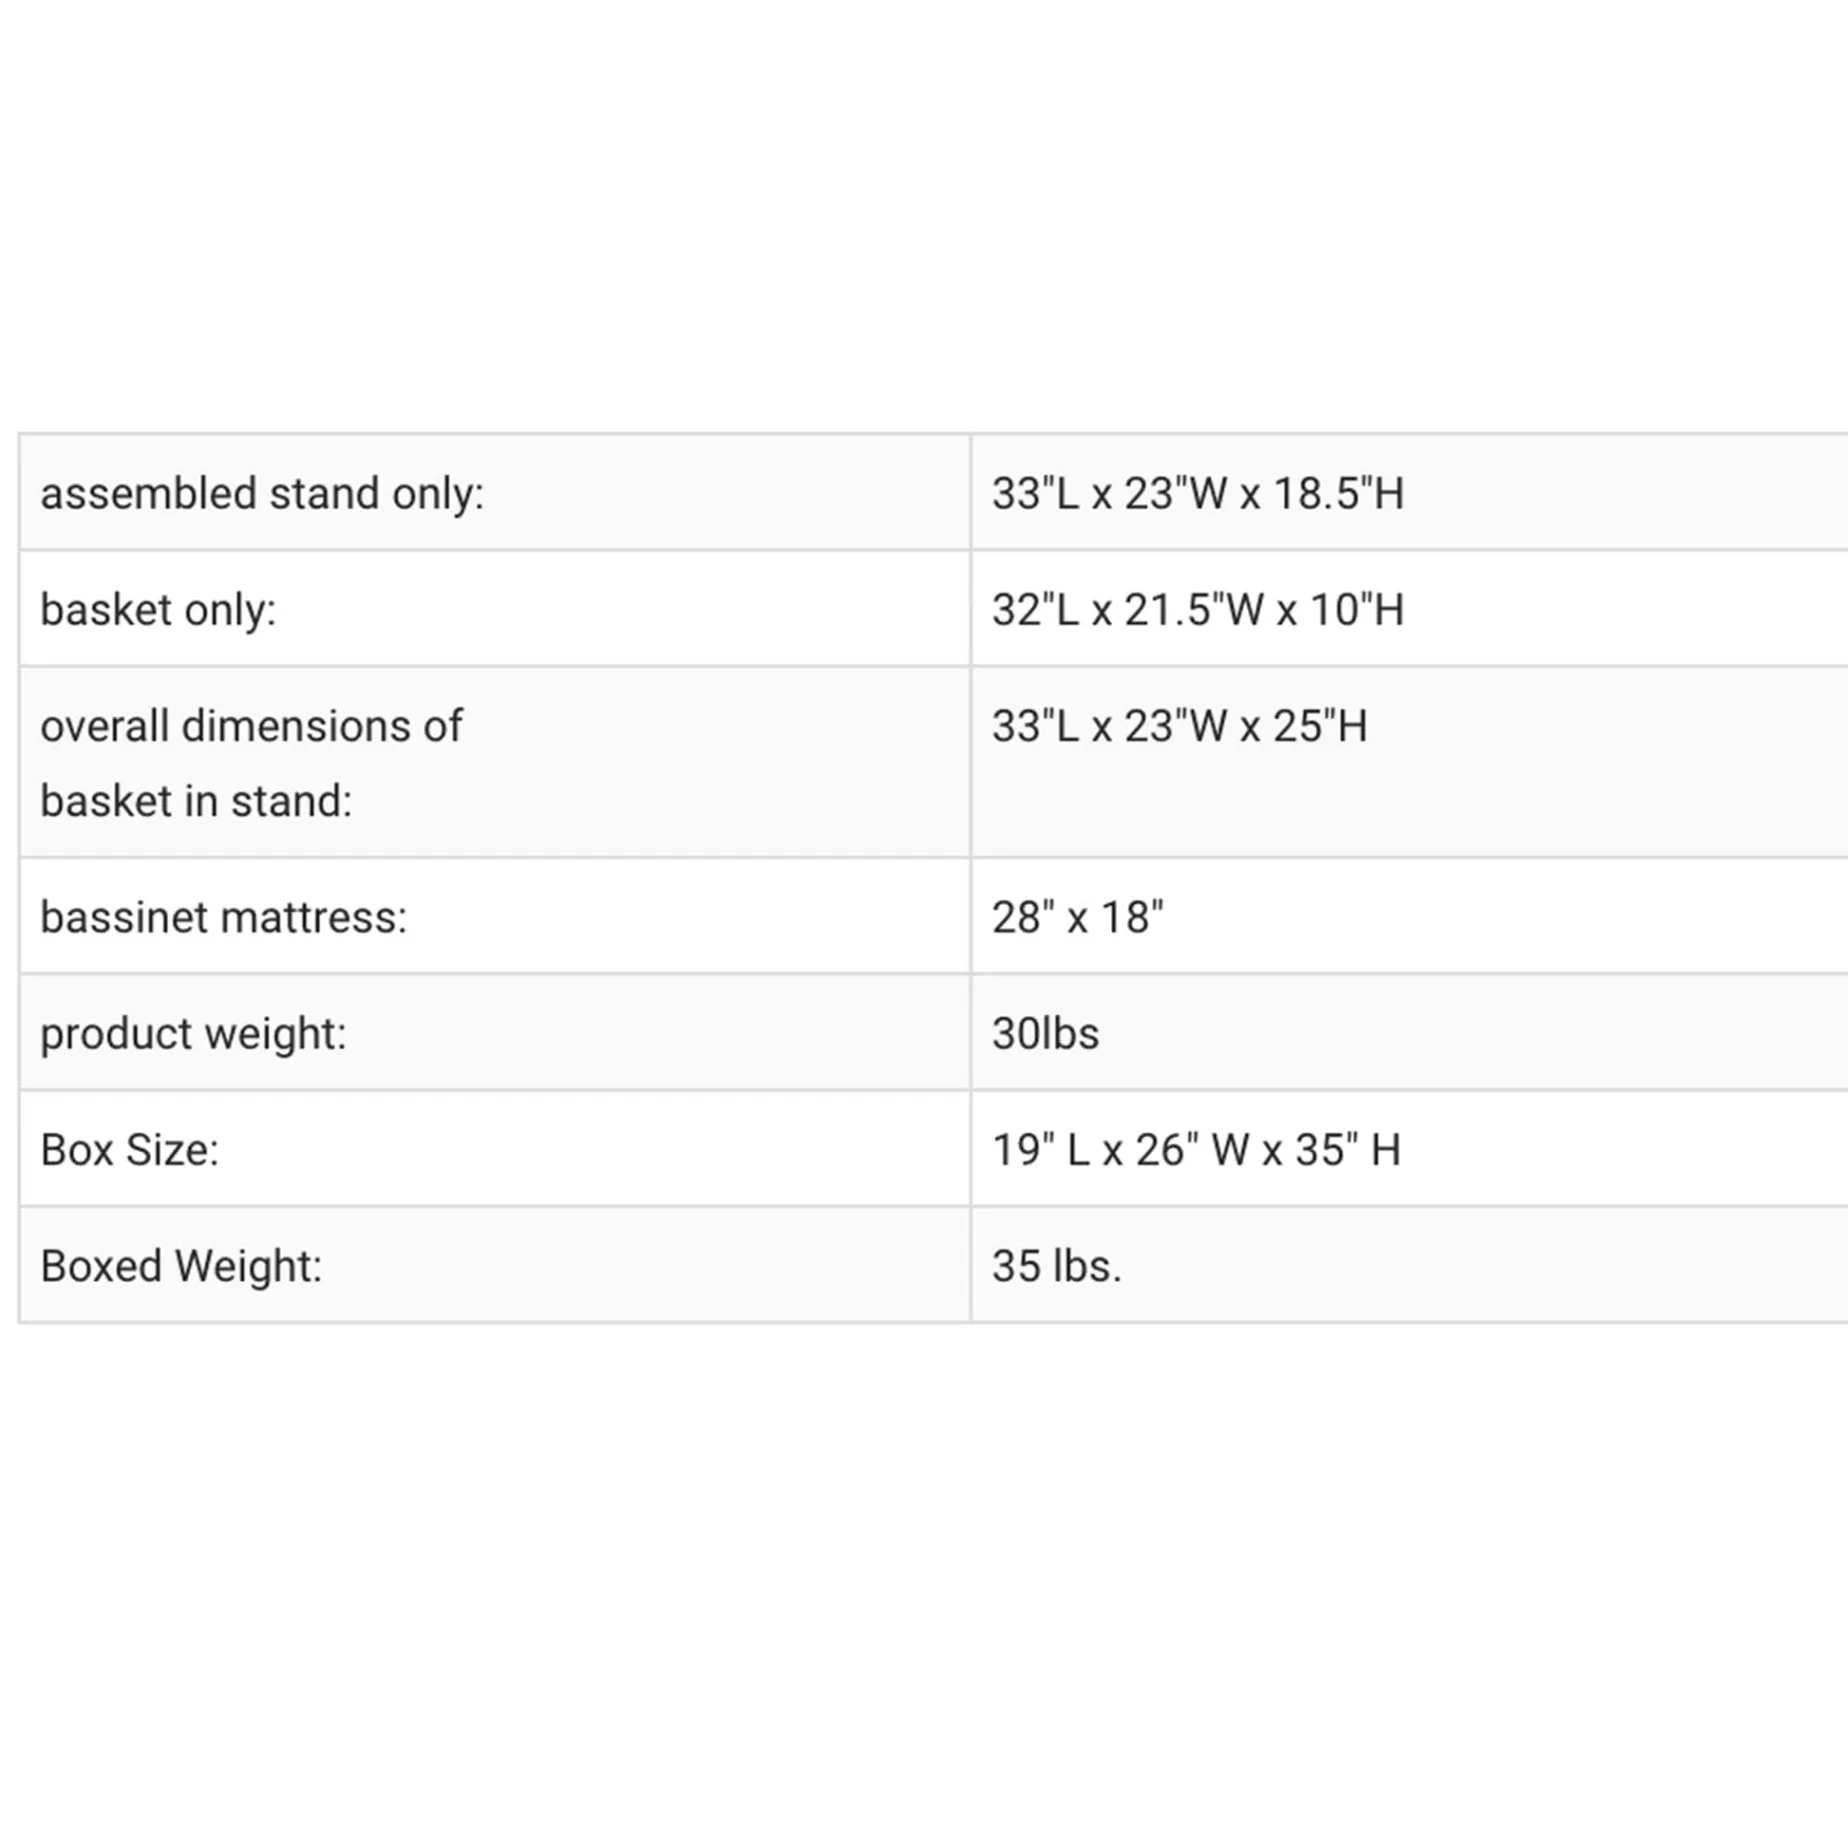
Task: Click the "product weight:" label cell
Action: 193,1034
